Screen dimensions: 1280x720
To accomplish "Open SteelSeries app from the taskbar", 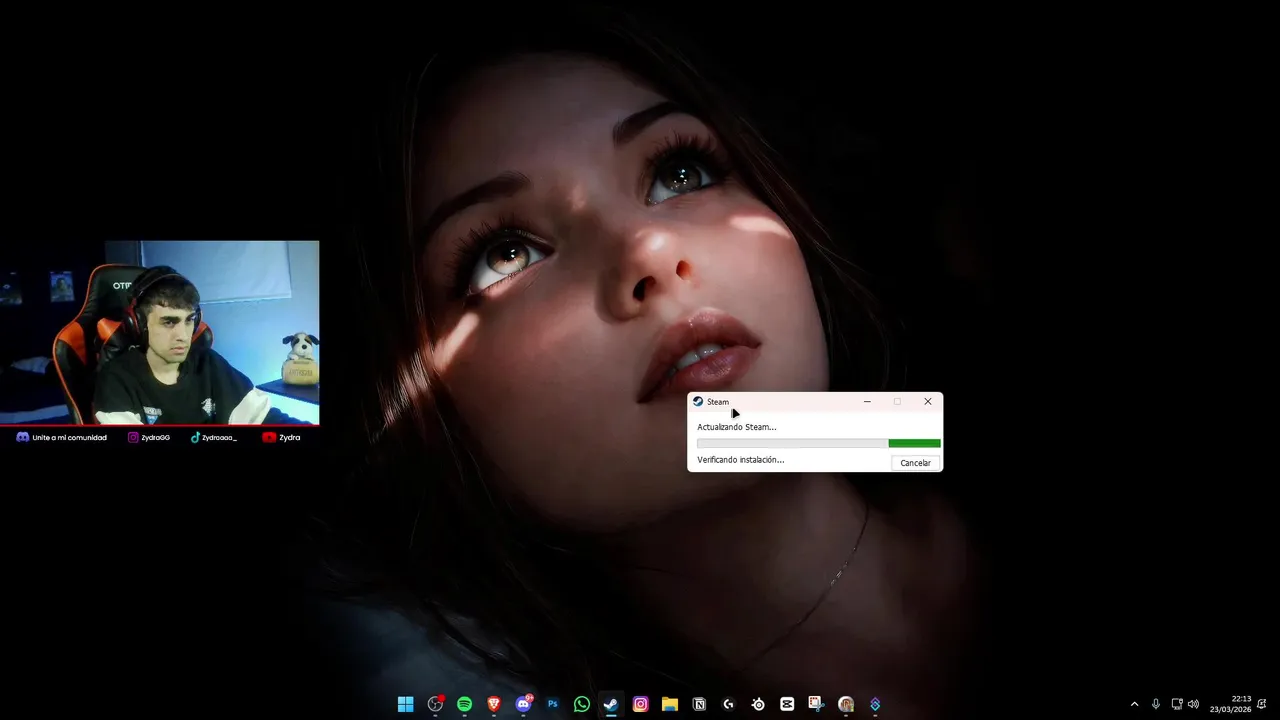I will pyautogui.click(x=758, y=704).
